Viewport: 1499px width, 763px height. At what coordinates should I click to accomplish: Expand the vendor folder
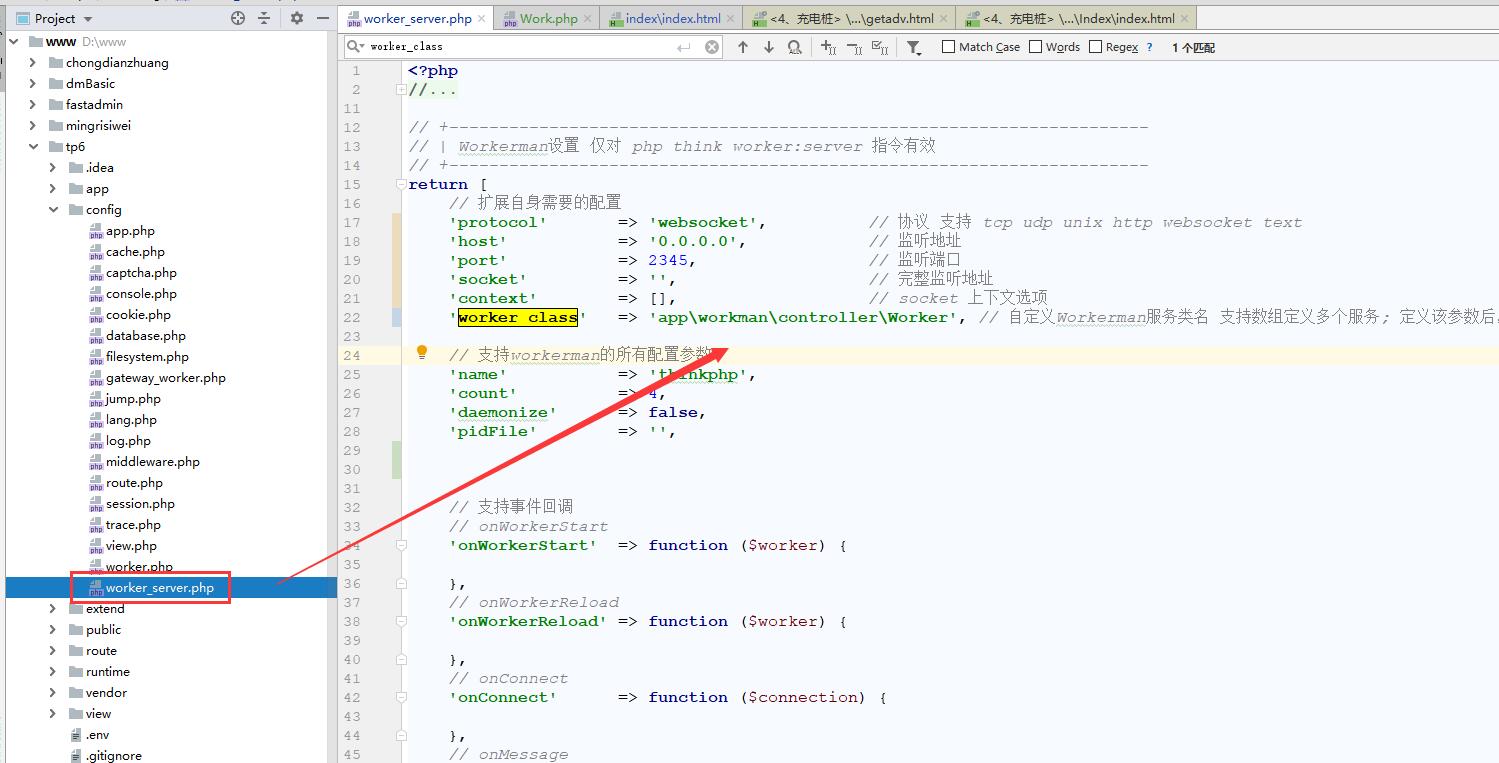(53, 693)
